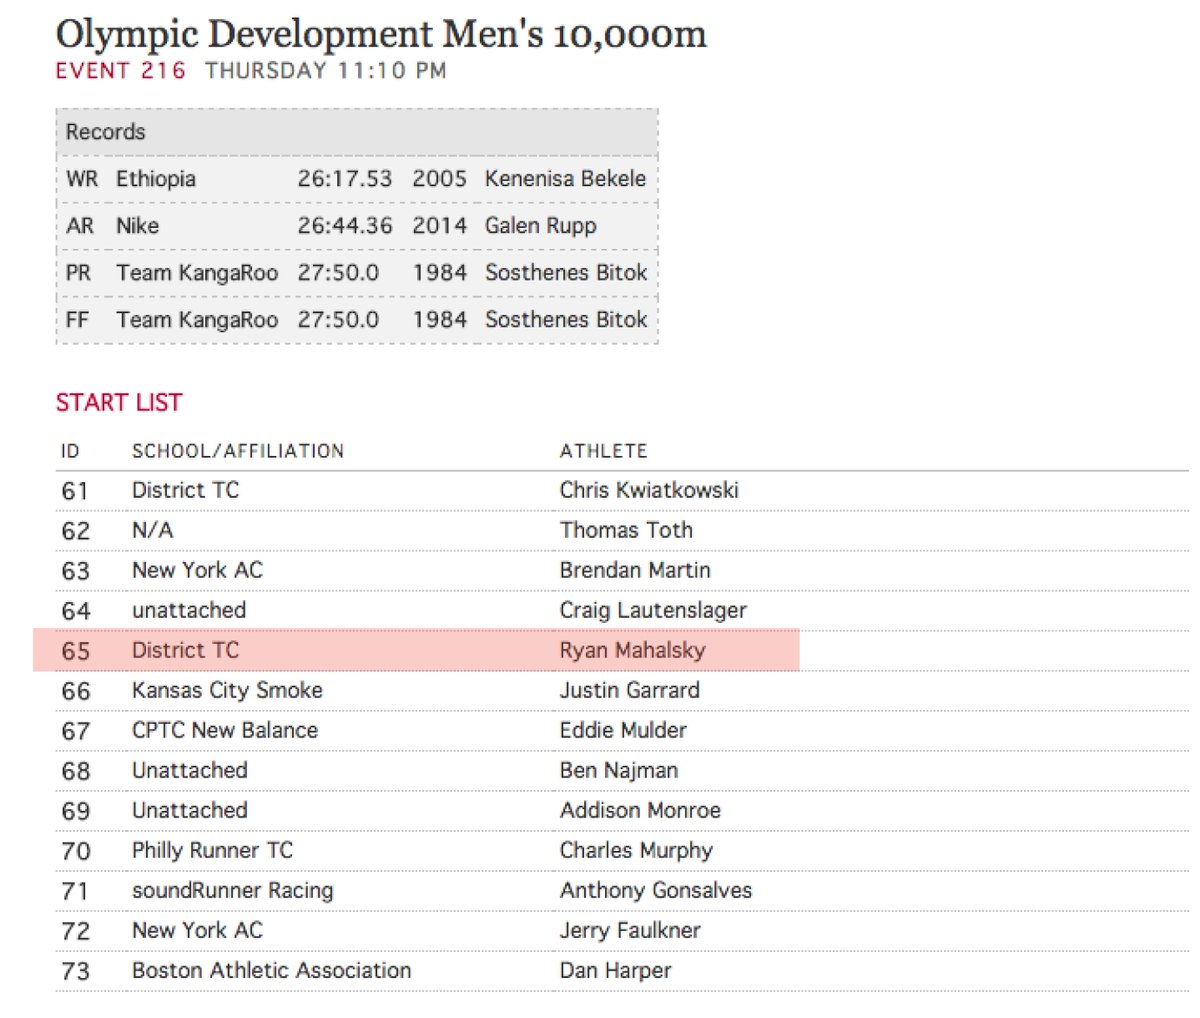
Task: Select athlete Ben Najman
Action: tap(619, 770)
